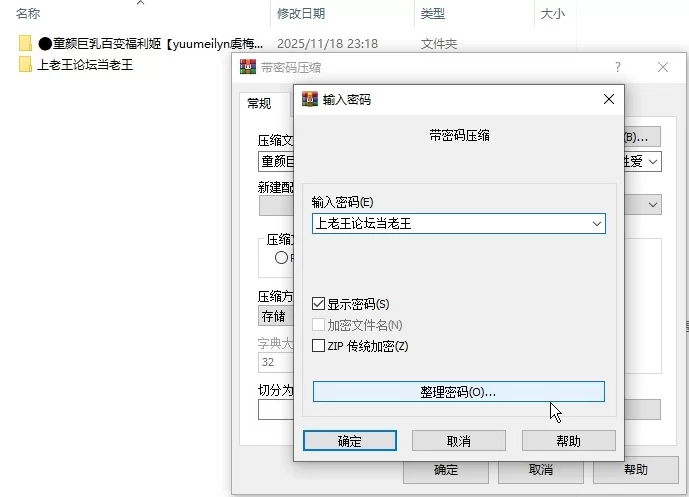Click the WinRAR icon beside 带密码压缩 title

[248, 67]
